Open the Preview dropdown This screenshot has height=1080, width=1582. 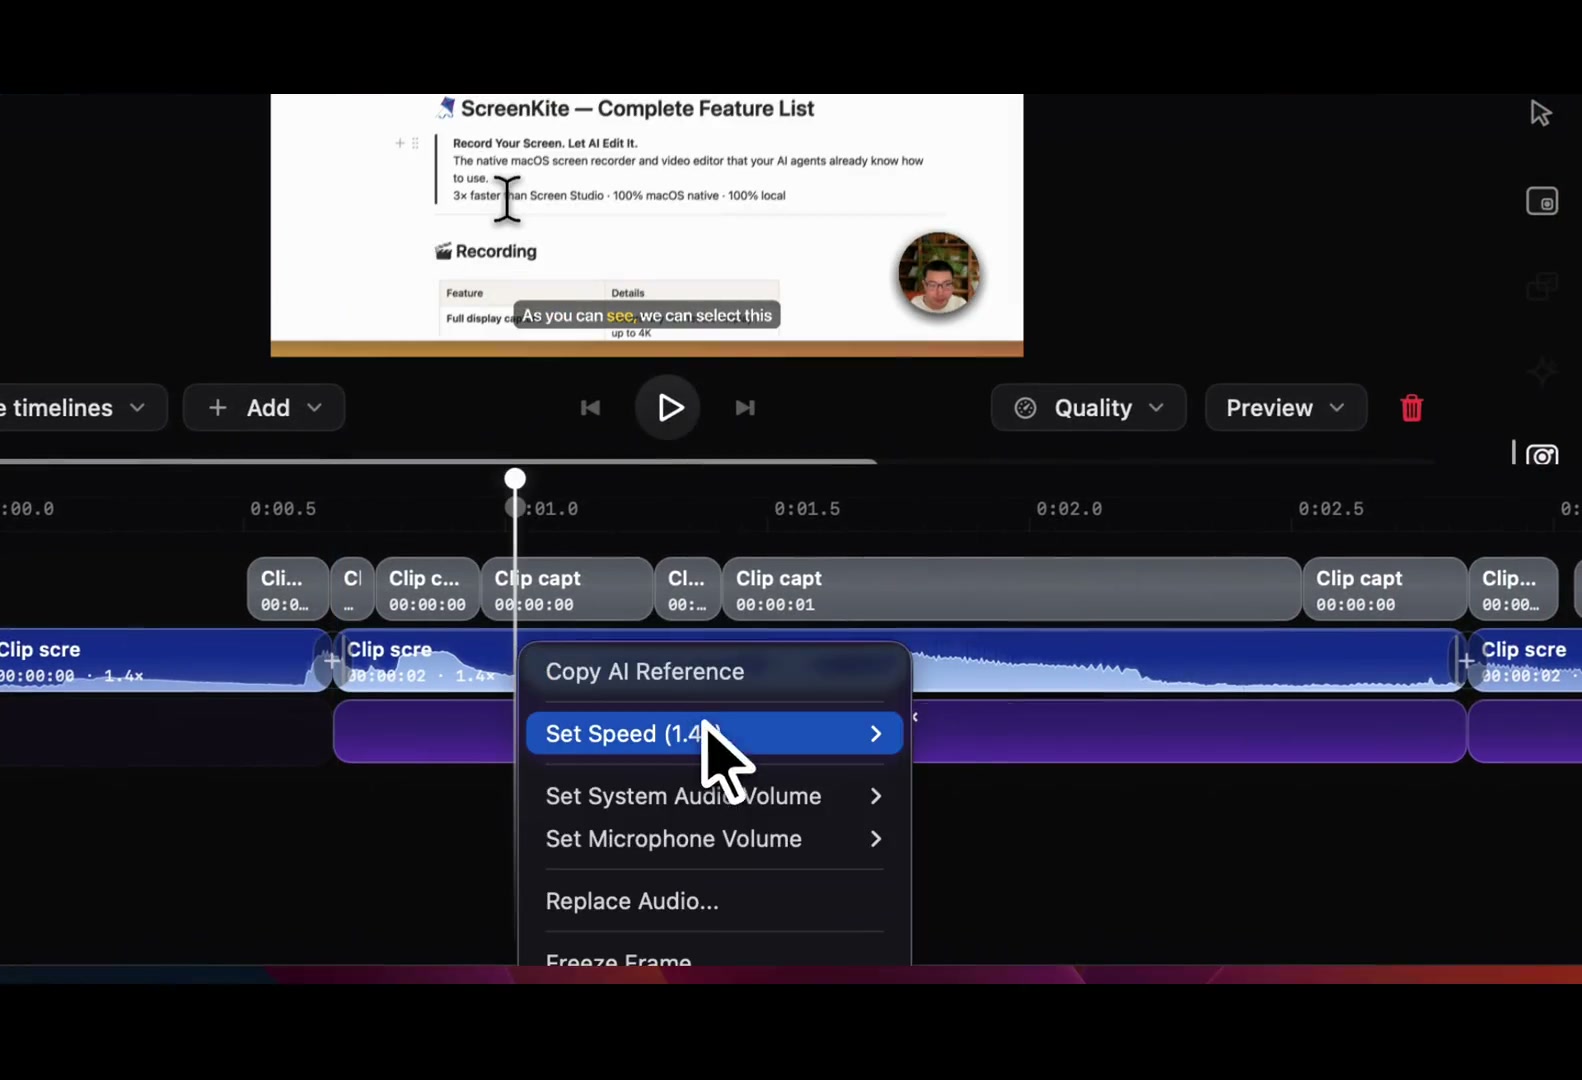[1286, 408]
